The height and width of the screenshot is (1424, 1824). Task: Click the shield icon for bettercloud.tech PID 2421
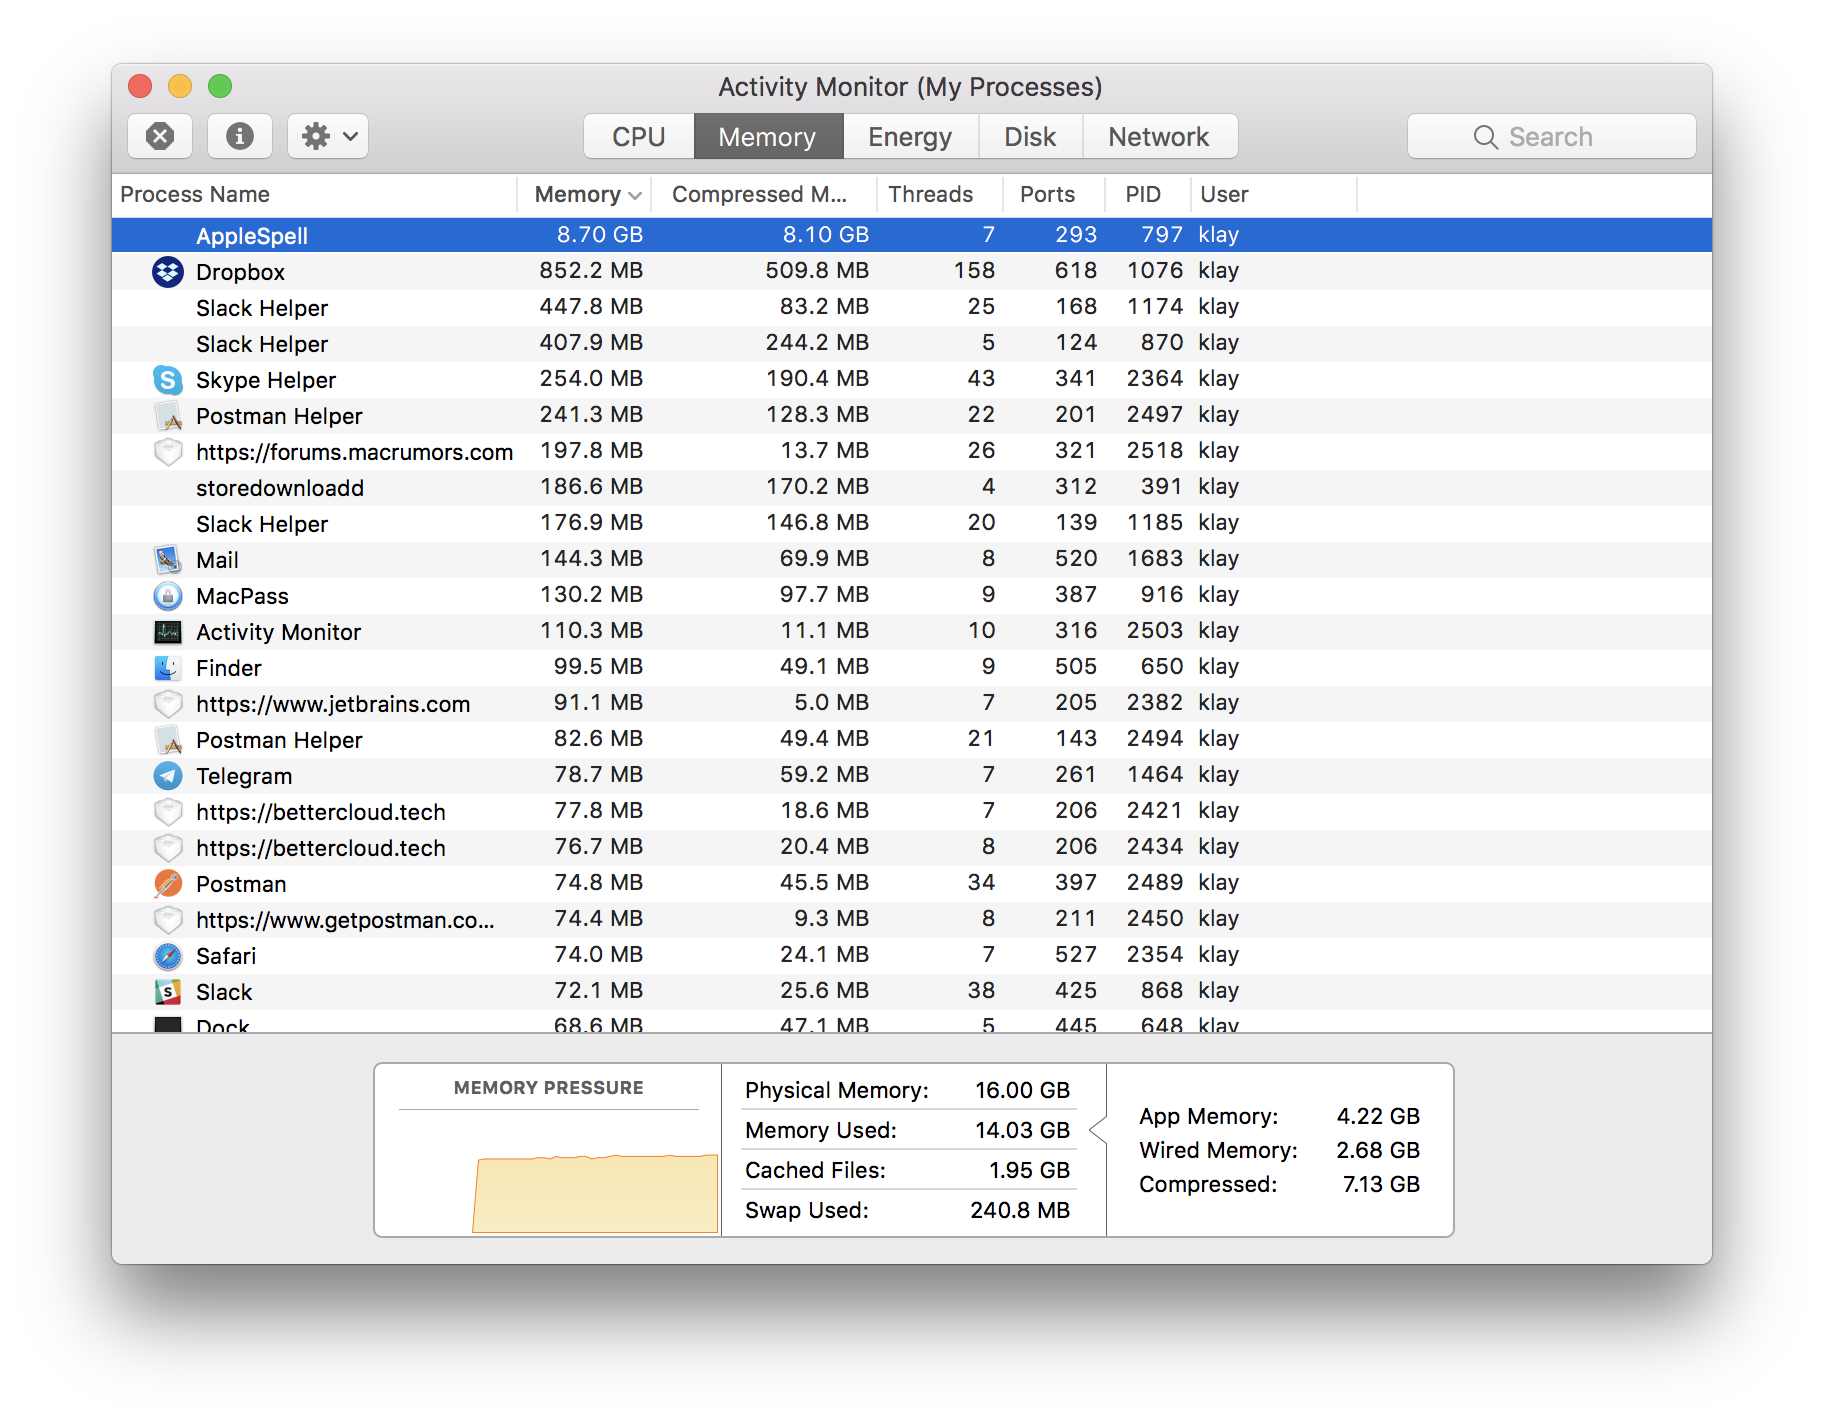click(167, 811)
